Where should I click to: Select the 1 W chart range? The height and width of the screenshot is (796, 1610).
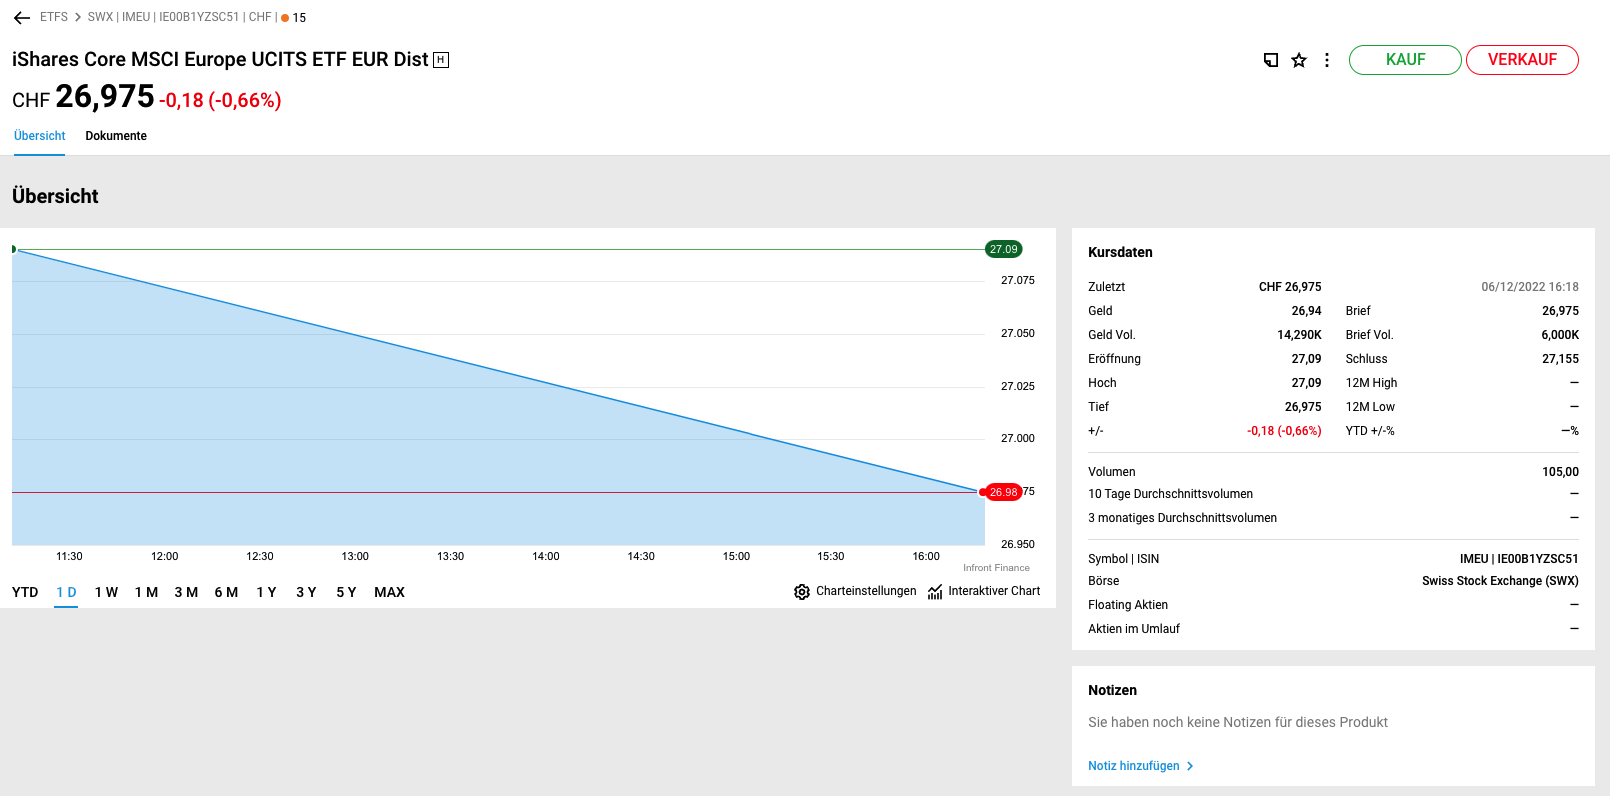click(106, 592)
